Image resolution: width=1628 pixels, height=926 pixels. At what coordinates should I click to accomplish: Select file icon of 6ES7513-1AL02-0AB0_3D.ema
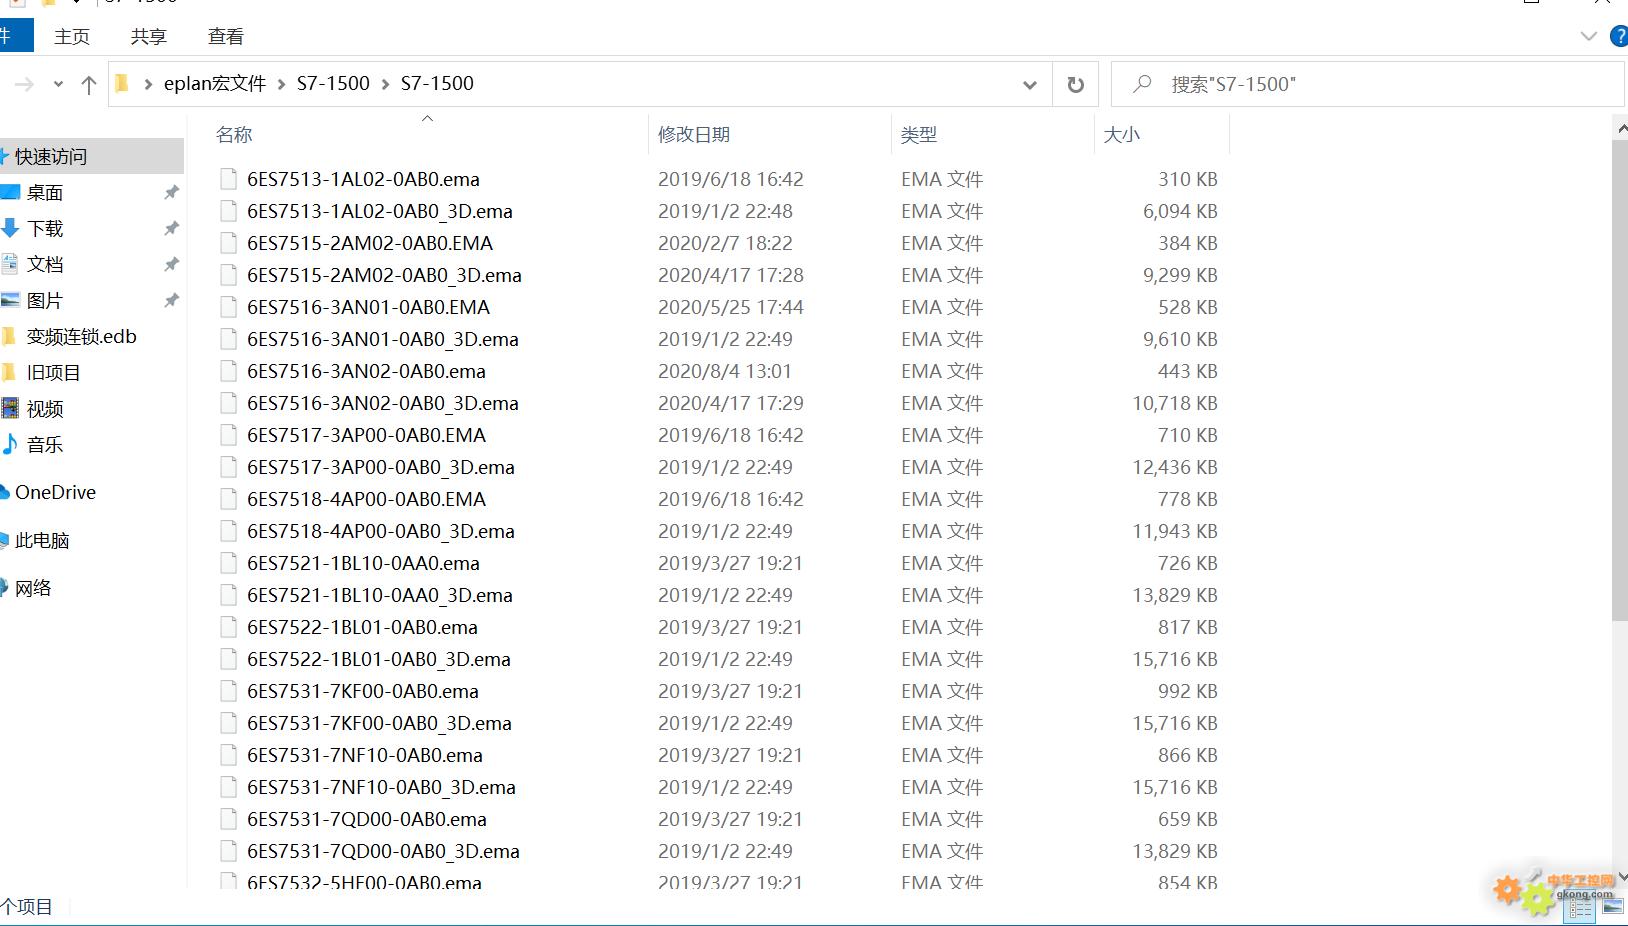(x=228, y=211)
